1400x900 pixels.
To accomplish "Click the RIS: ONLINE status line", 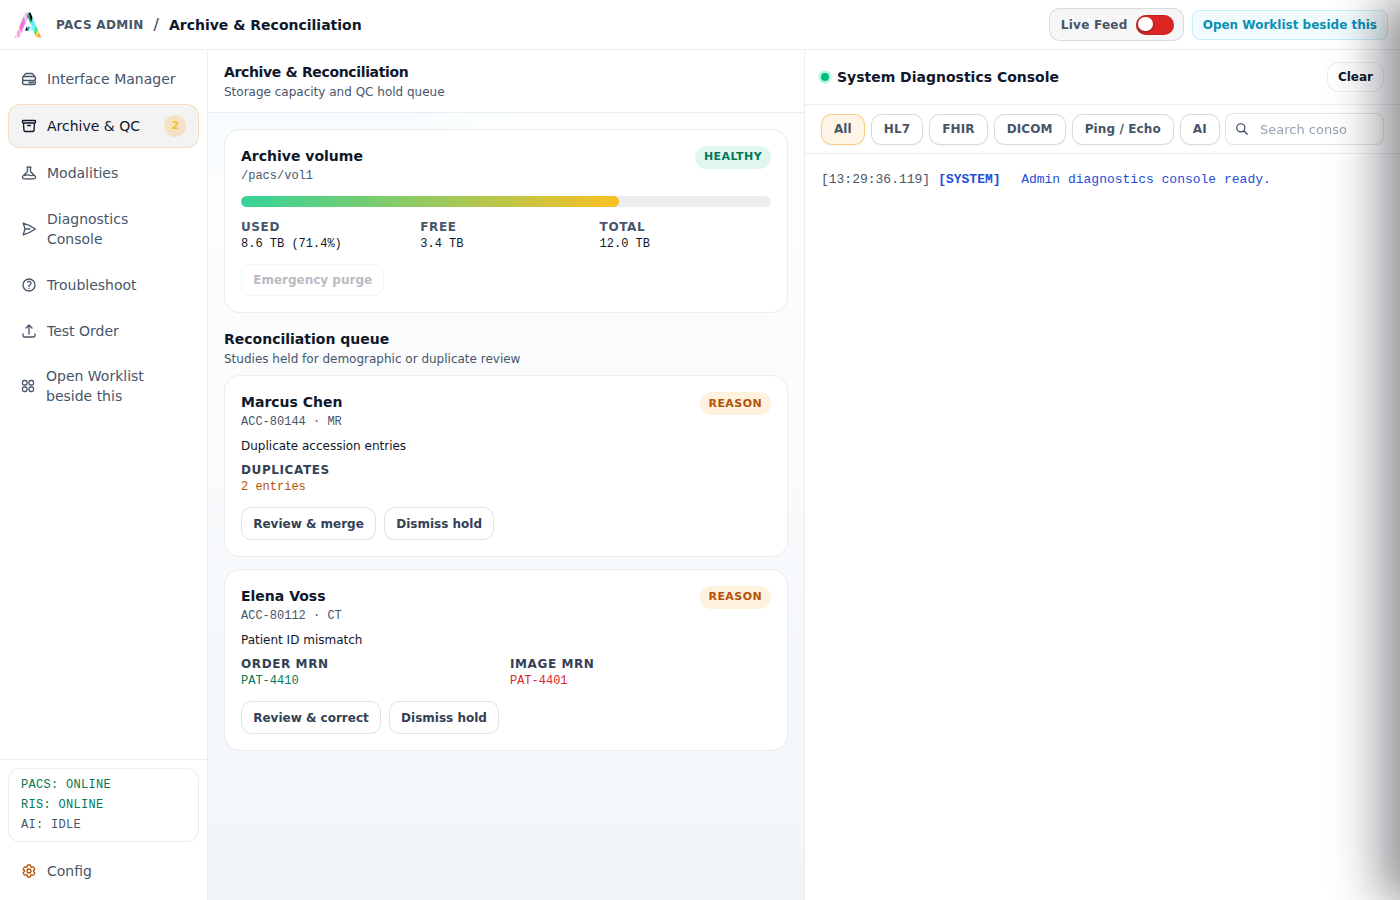I will [x=62, y=804].
